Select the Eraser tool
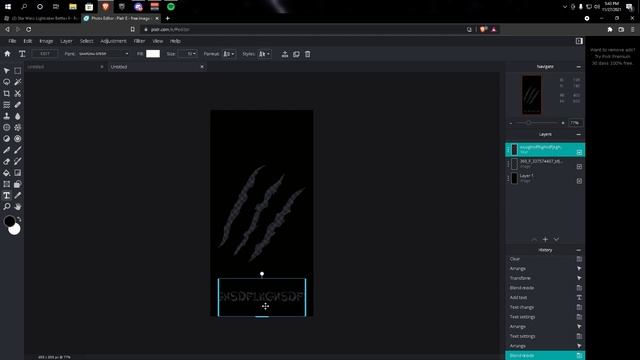The image size is (640, 360). coord(7,162)
